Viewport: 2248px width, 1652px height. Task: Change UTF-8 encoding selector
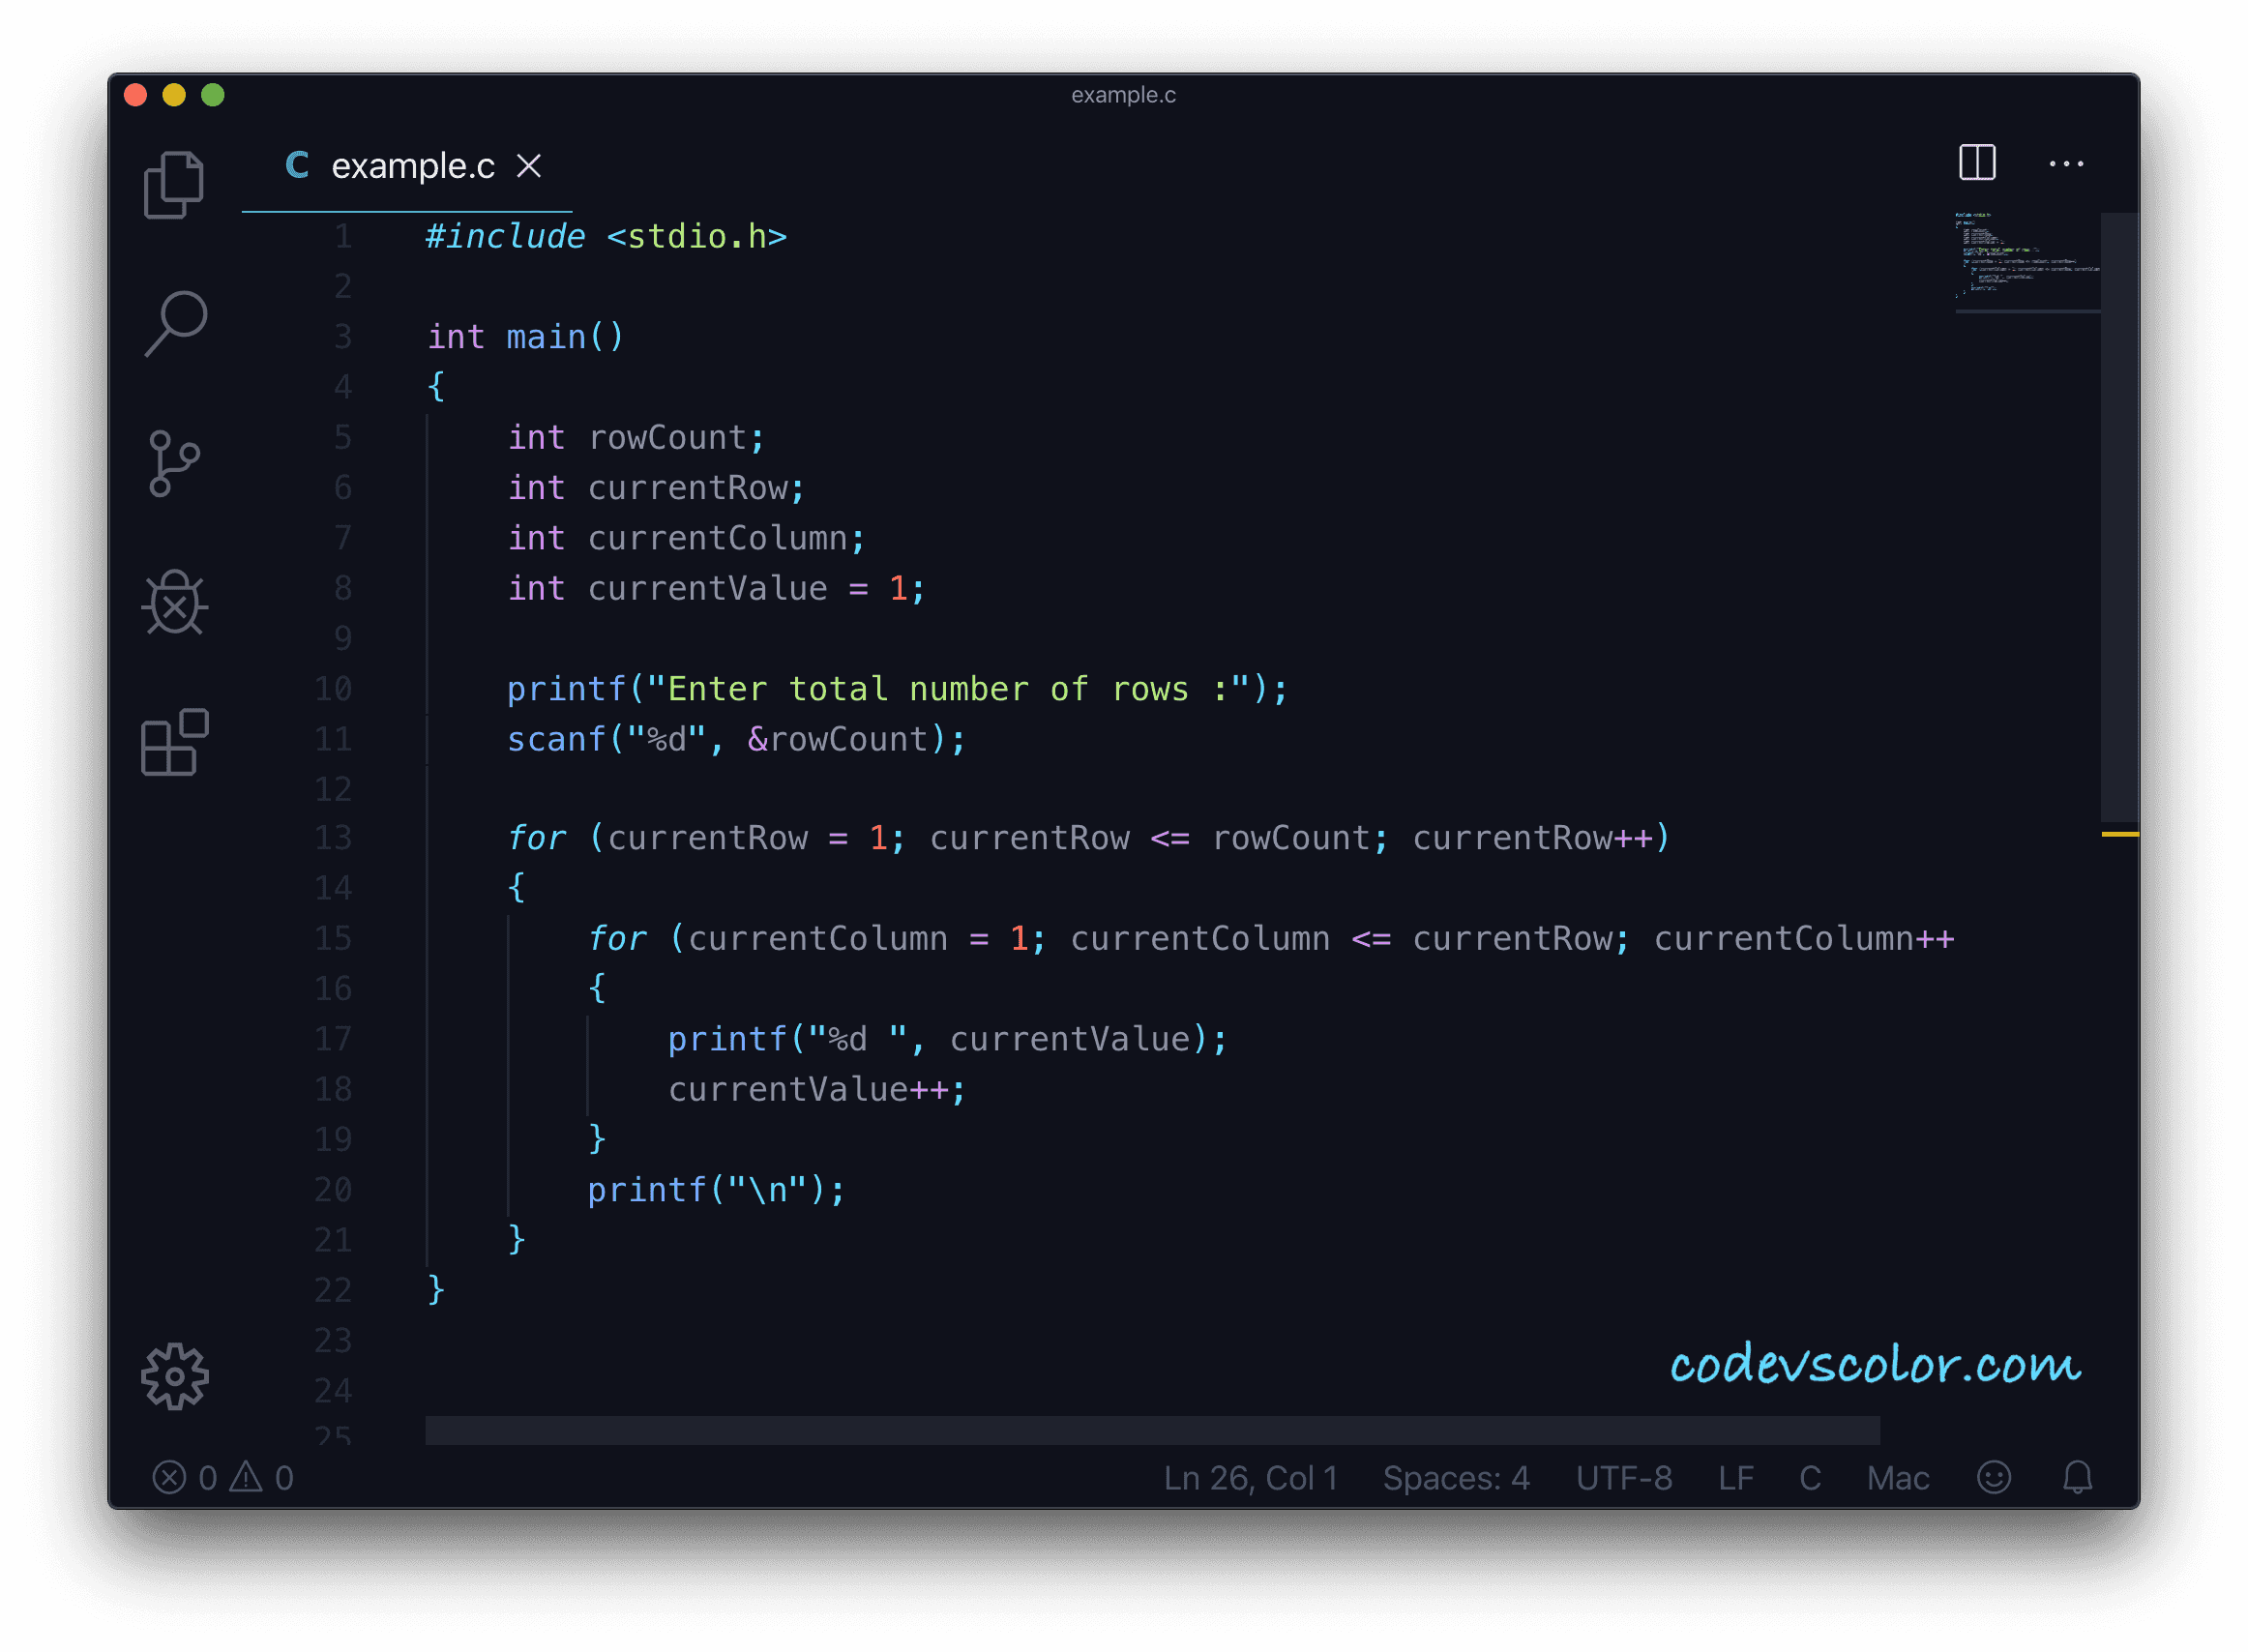pyautogui.click(x=1623, y=1477)
